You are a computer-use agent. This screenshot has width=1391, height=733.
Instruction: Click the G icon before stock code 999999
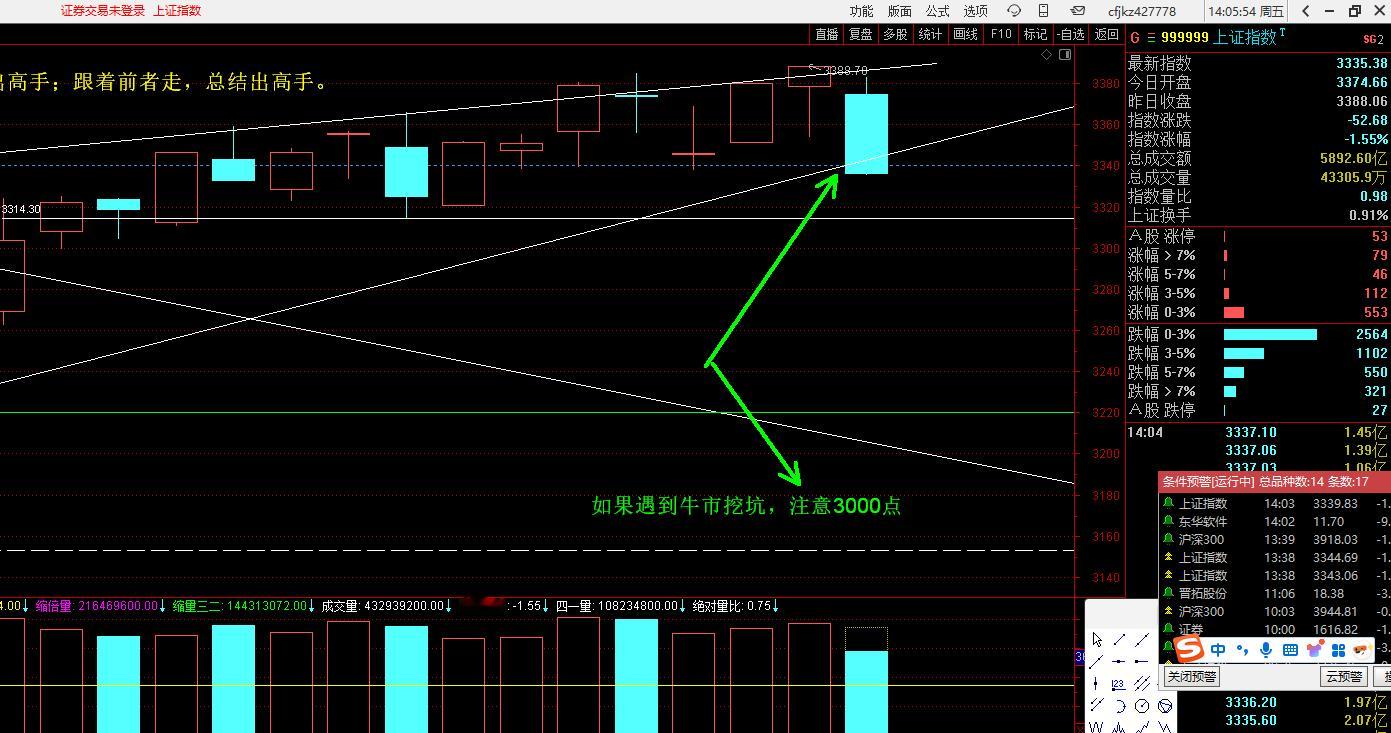(1135, 37)
